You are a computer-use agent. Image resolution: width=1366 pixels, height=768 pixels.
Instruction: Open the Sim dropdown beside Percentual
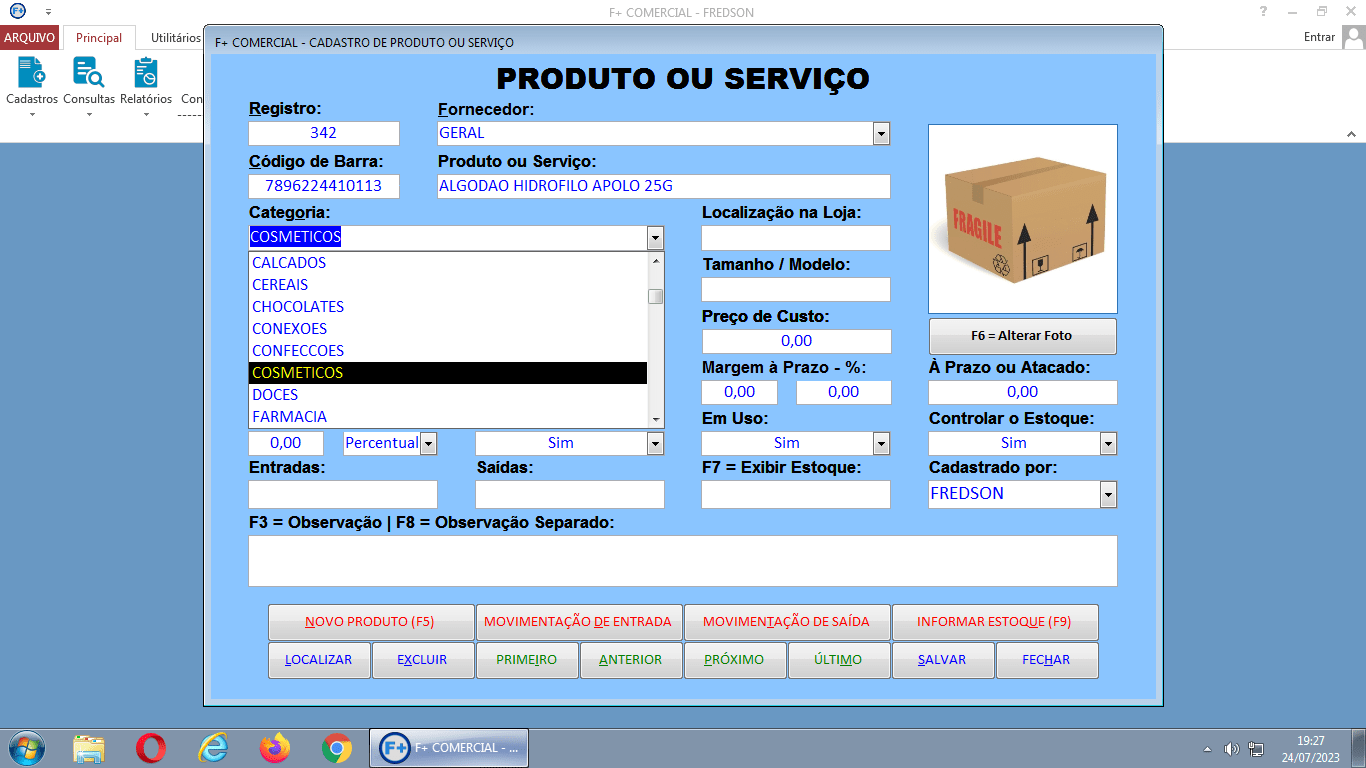coord(655,443)
